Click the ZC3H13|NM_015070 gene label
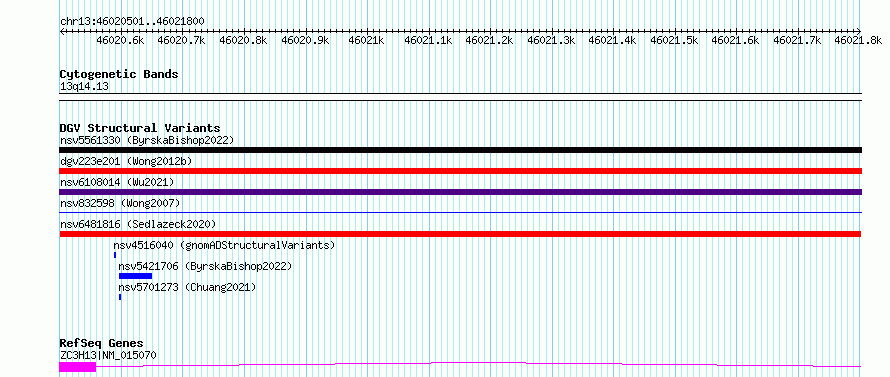 (108, 355)
